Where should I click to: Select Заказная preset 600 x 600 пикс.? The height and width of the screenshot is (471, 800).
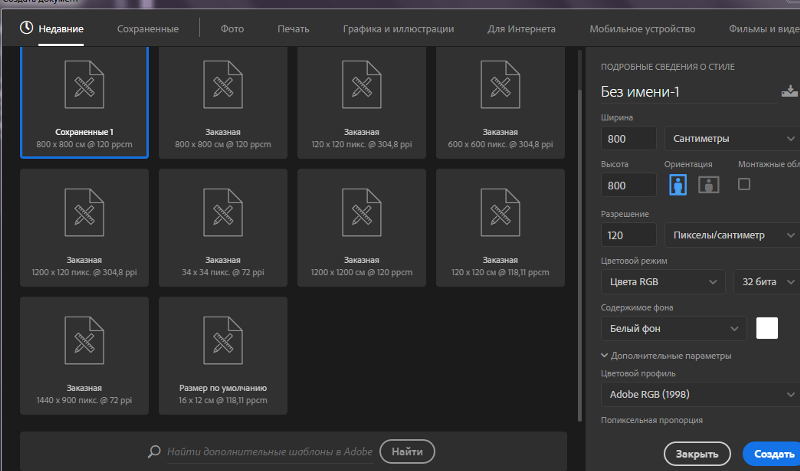point(501,102)
